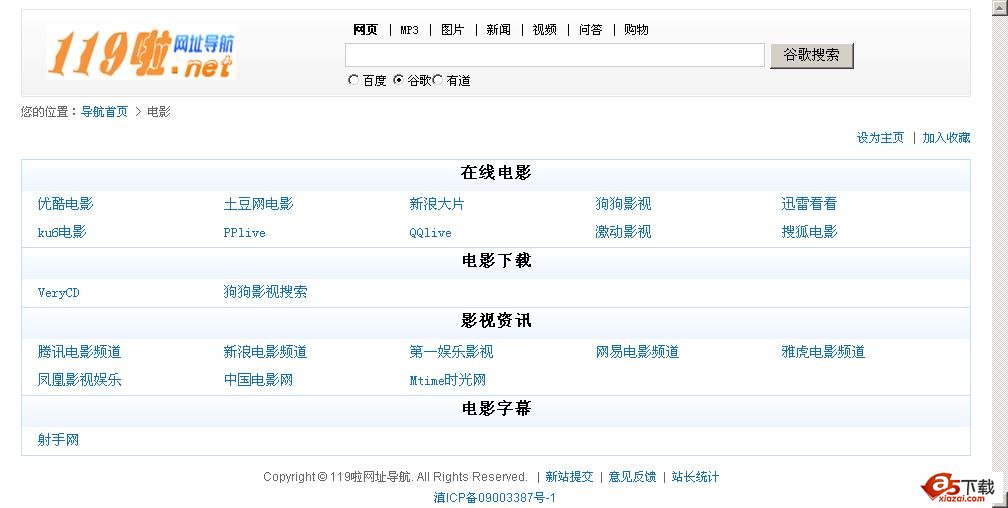Viewport: 1008px width, 508px height.
Task: Open the 站长统计 footer link
Action: [x=696, y=477]
